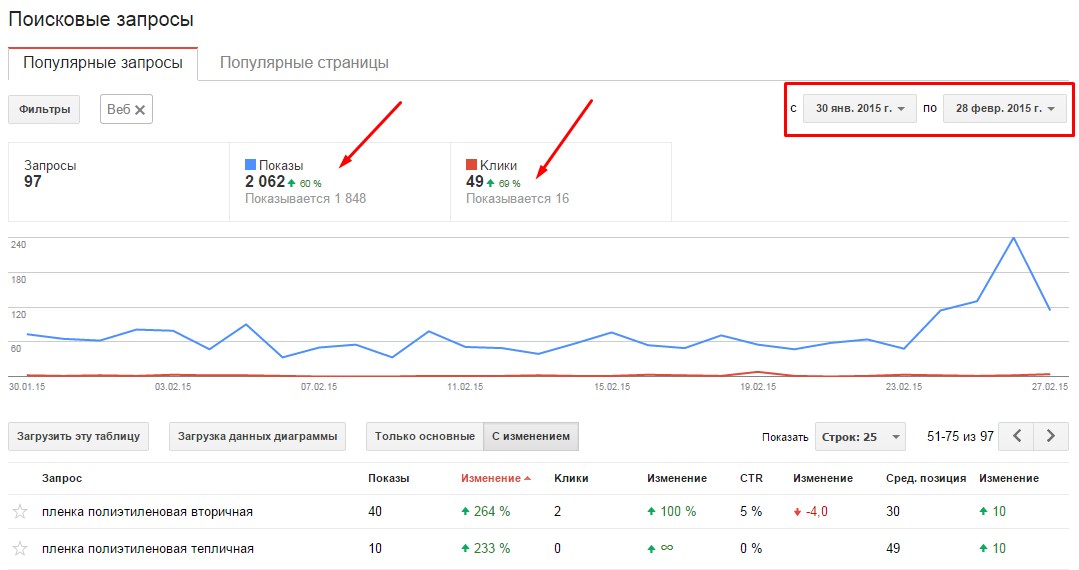The height and width of the screenshot is (570, 1079).
Task: Expand the 'Строк: 25' rows dropdown
Action: [x=860, y=437]
